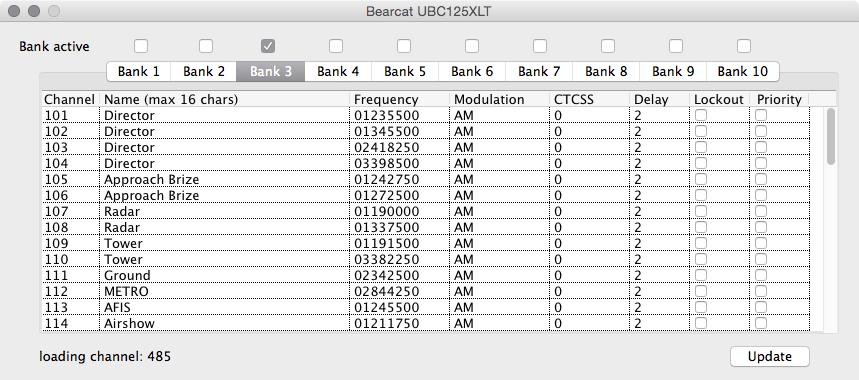Enable the Bank active checkbox above Bank 6
Viewport: 859px width, 380px height.
point(472,46)
